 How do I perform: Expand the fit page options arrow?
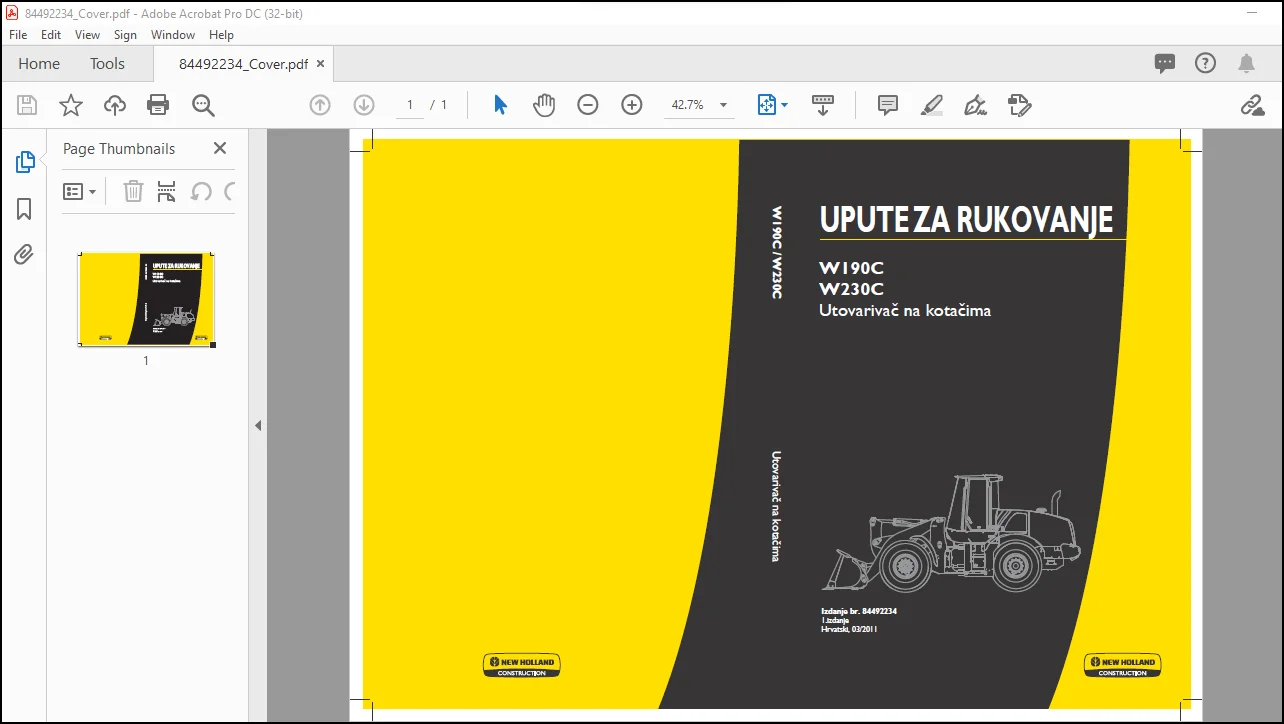coord(785,105)
